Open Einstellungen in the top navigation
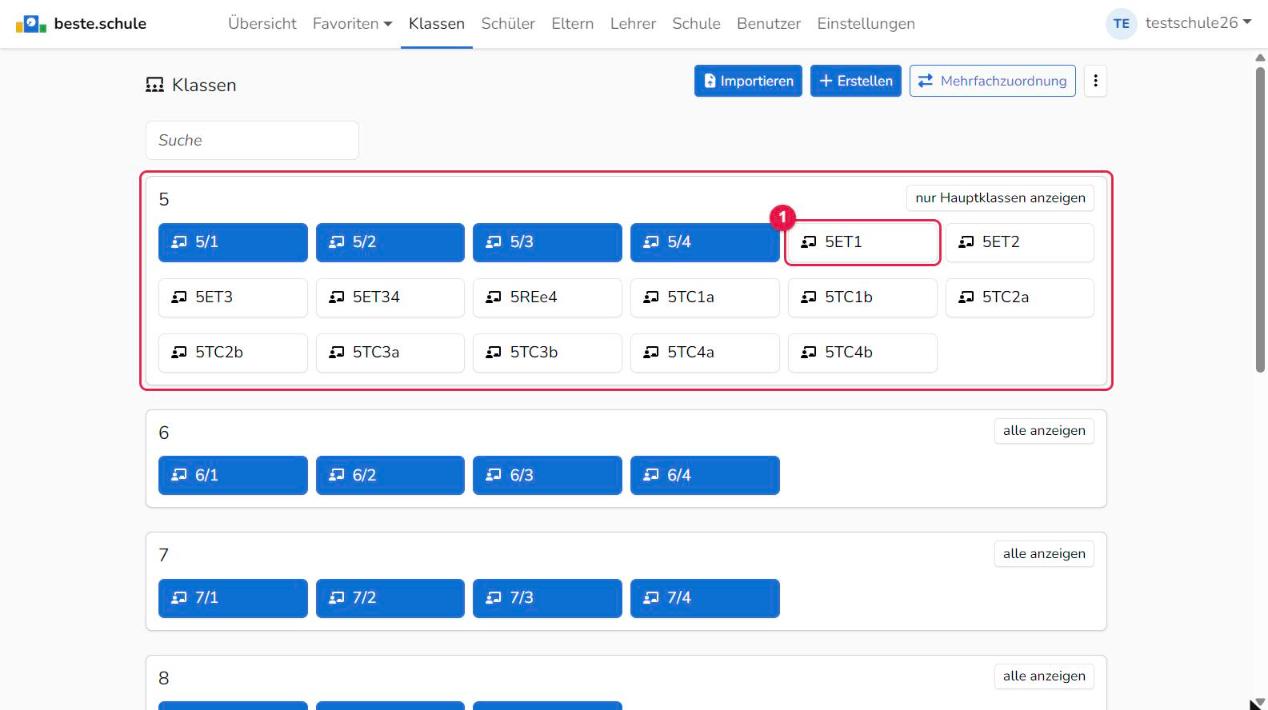Screen dimensions: 1268x710 click(866, 23)
